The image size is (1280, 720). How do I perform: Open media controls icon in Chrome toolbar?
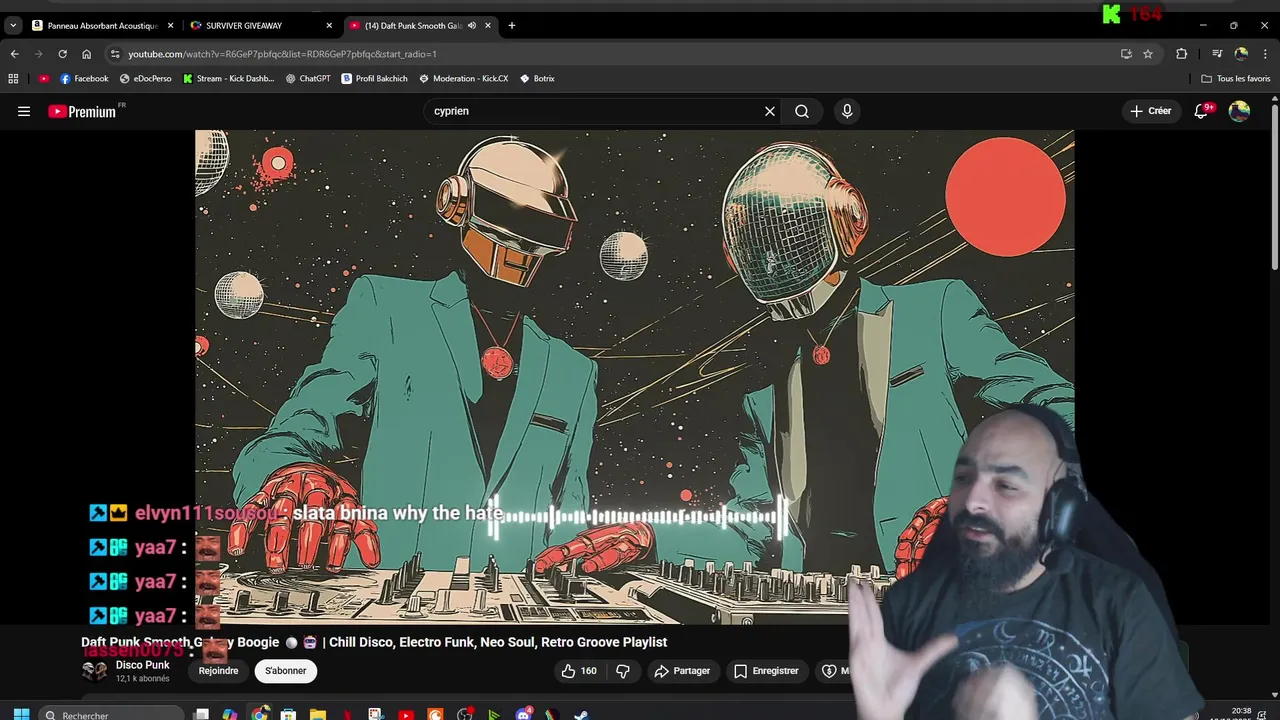pyautogui.click(x=1217, y=54)
